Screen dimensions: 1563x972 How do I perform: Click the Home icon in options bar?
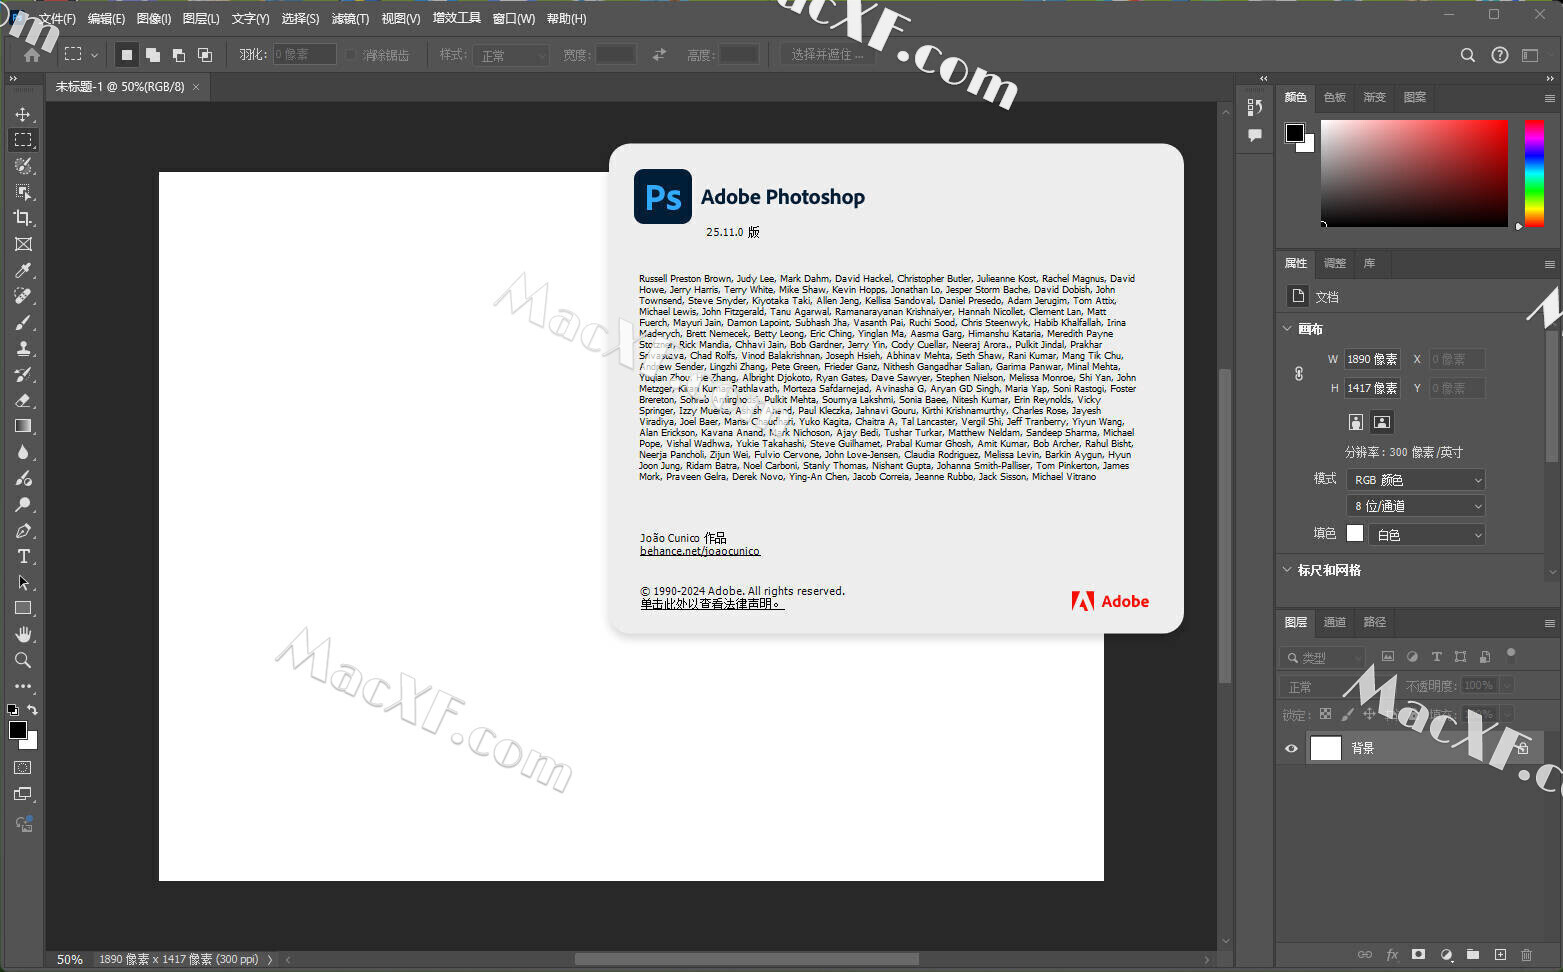[32, 55]
